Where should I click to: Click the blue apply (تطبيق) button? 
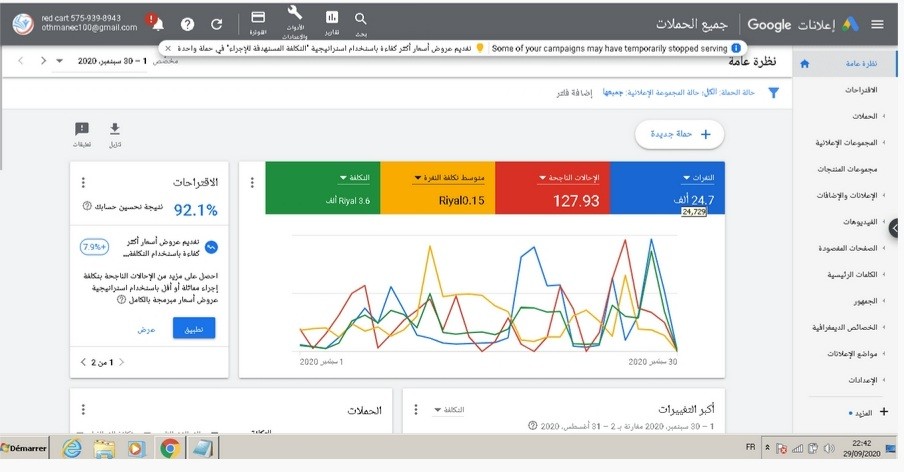(194, 328)
